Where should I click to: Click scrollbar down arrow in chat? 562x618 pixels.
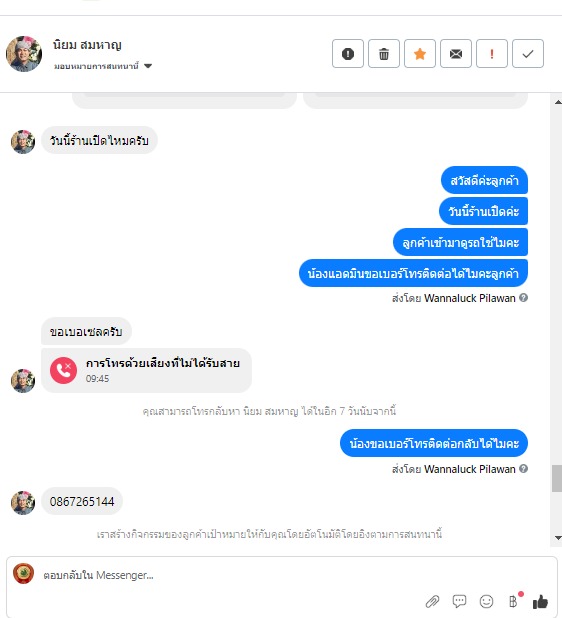(x=558, y=538)
